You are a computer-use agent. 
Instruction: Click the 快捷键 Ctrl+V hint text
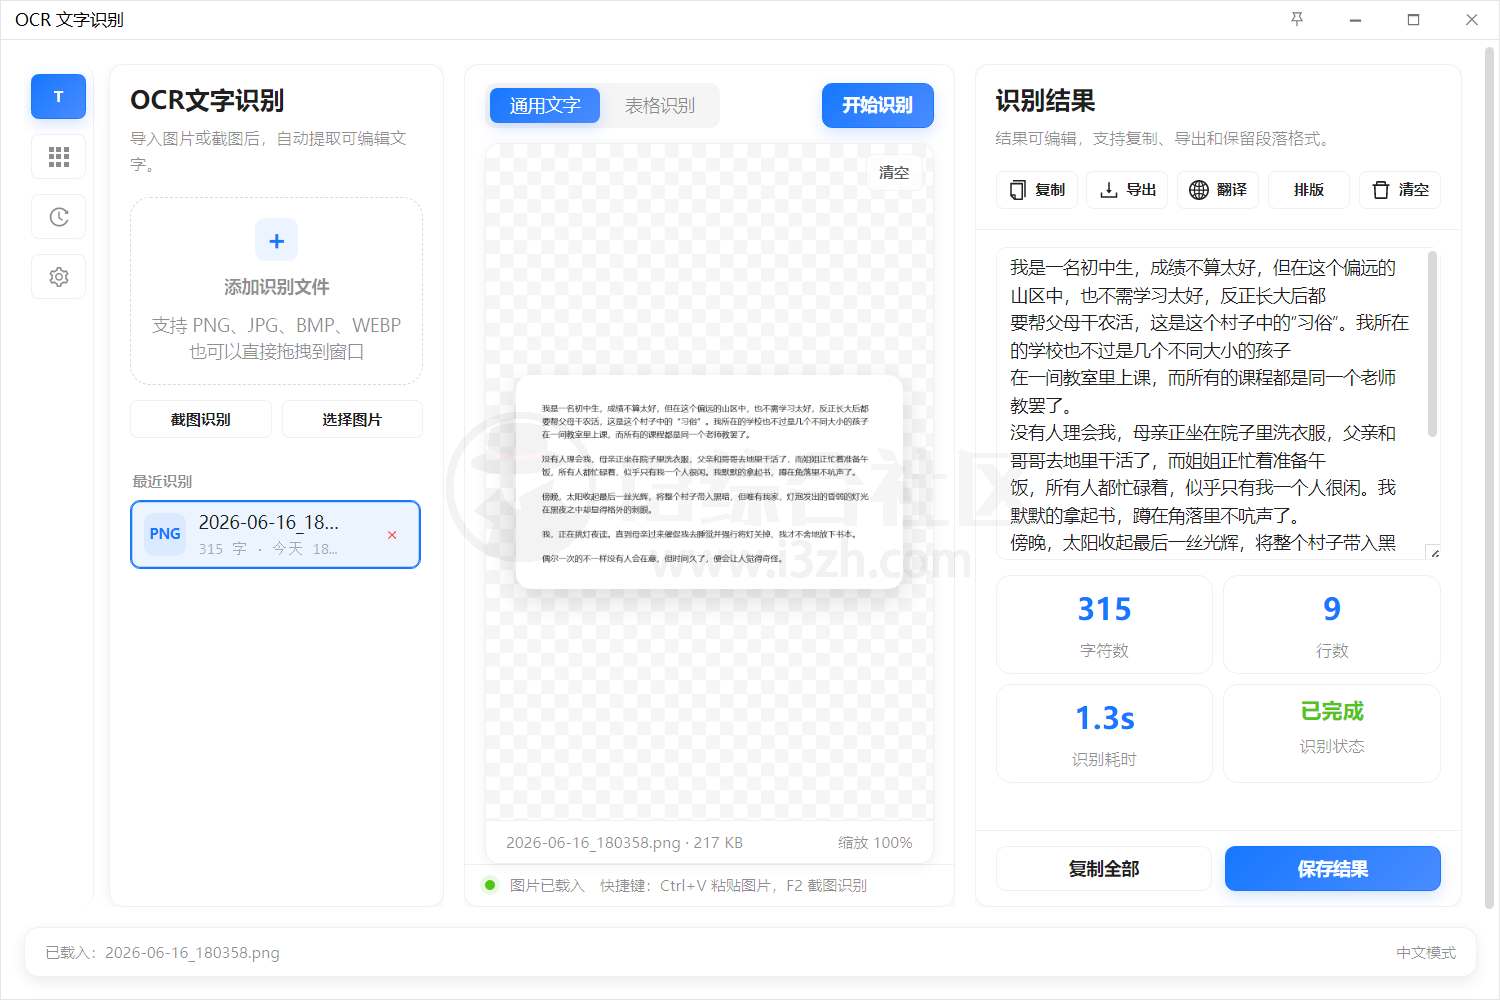[x=733, y=885]
